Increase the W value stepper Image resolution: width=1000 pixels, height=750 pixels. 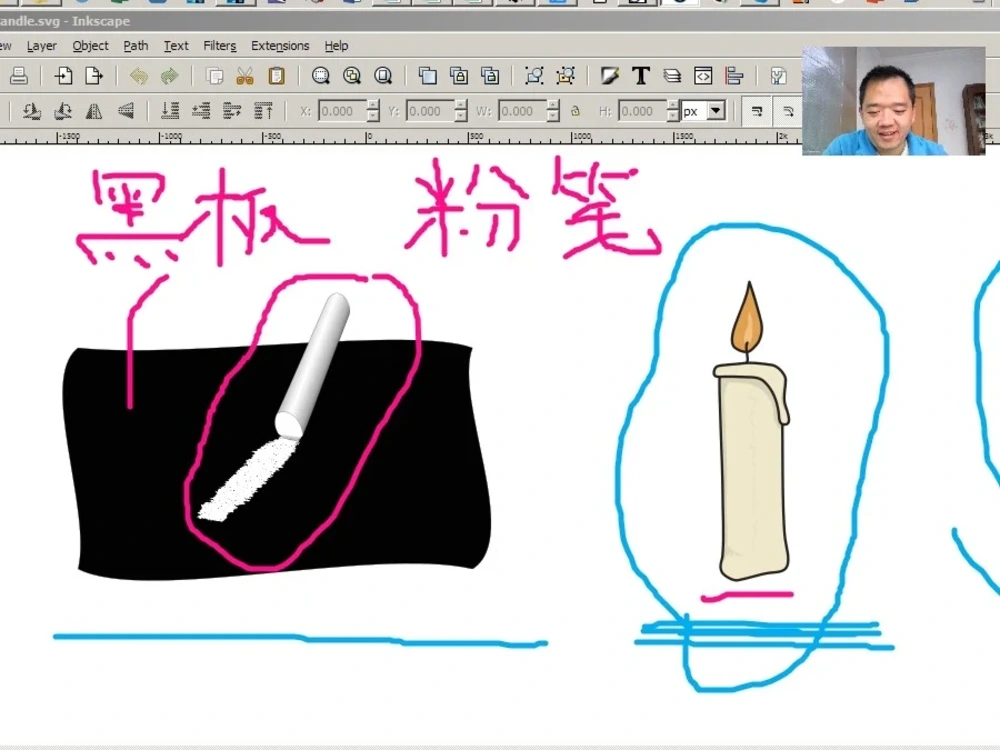[x=554, y=105]
